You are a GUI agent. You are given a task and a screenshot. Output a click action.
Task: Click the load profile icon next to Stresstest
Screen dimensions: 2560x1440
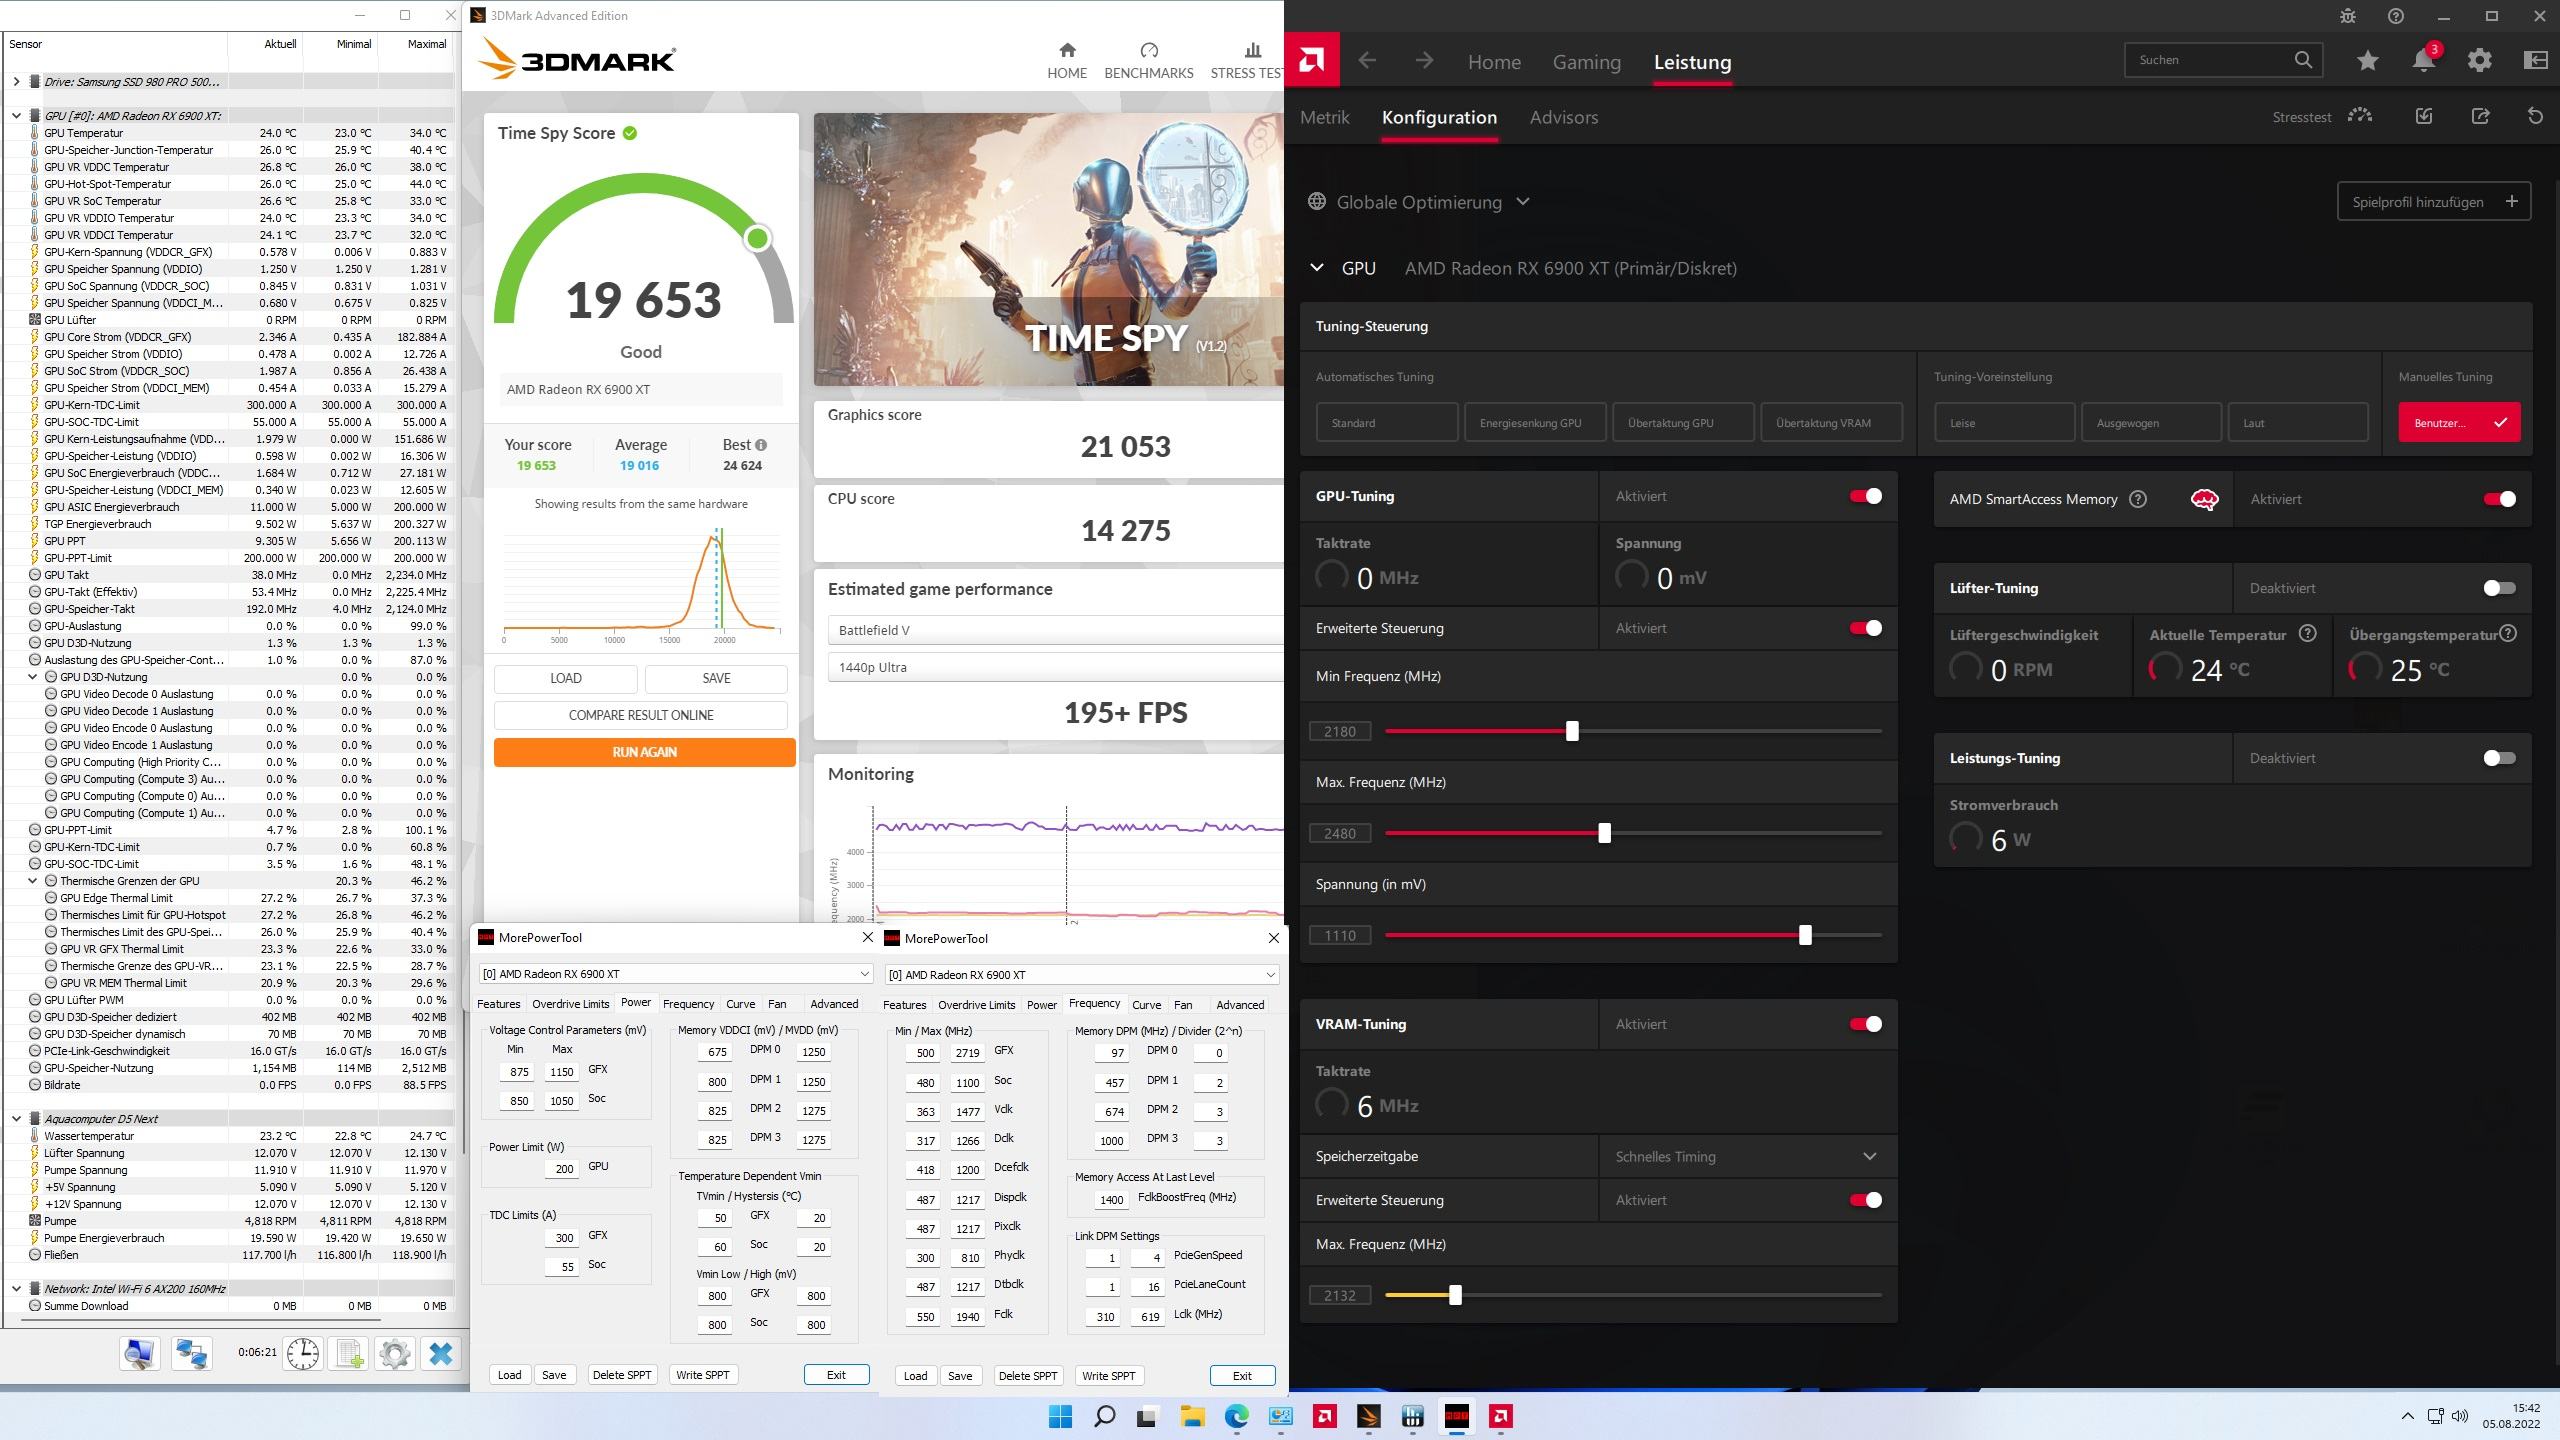[x=2424, y=116]
